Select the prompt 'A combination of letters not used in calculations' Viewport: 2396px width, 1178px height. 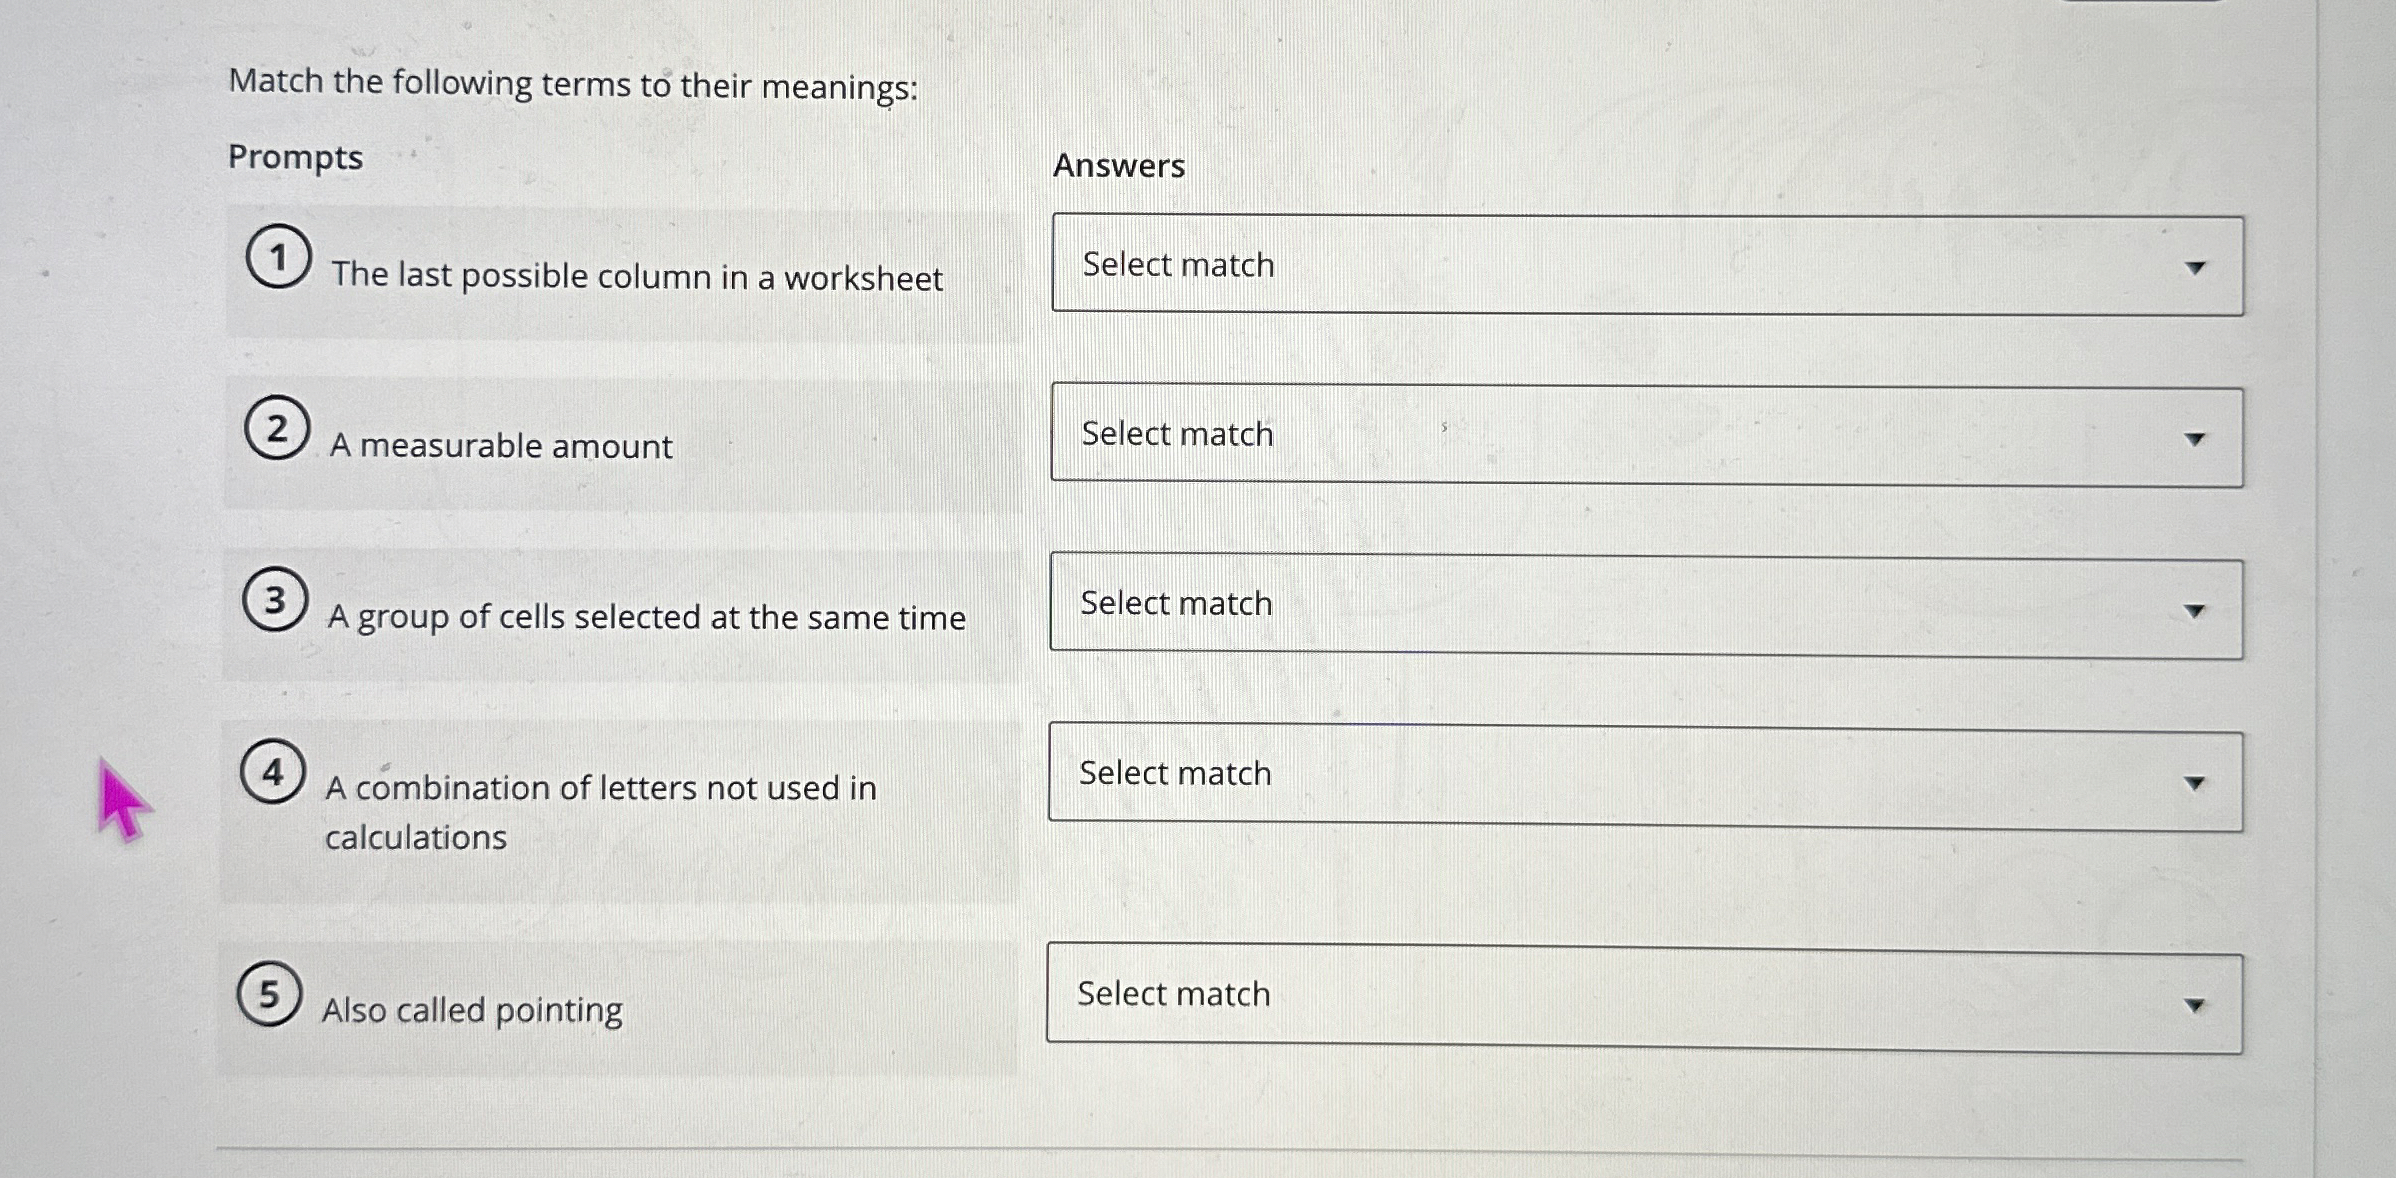[600, 810]
